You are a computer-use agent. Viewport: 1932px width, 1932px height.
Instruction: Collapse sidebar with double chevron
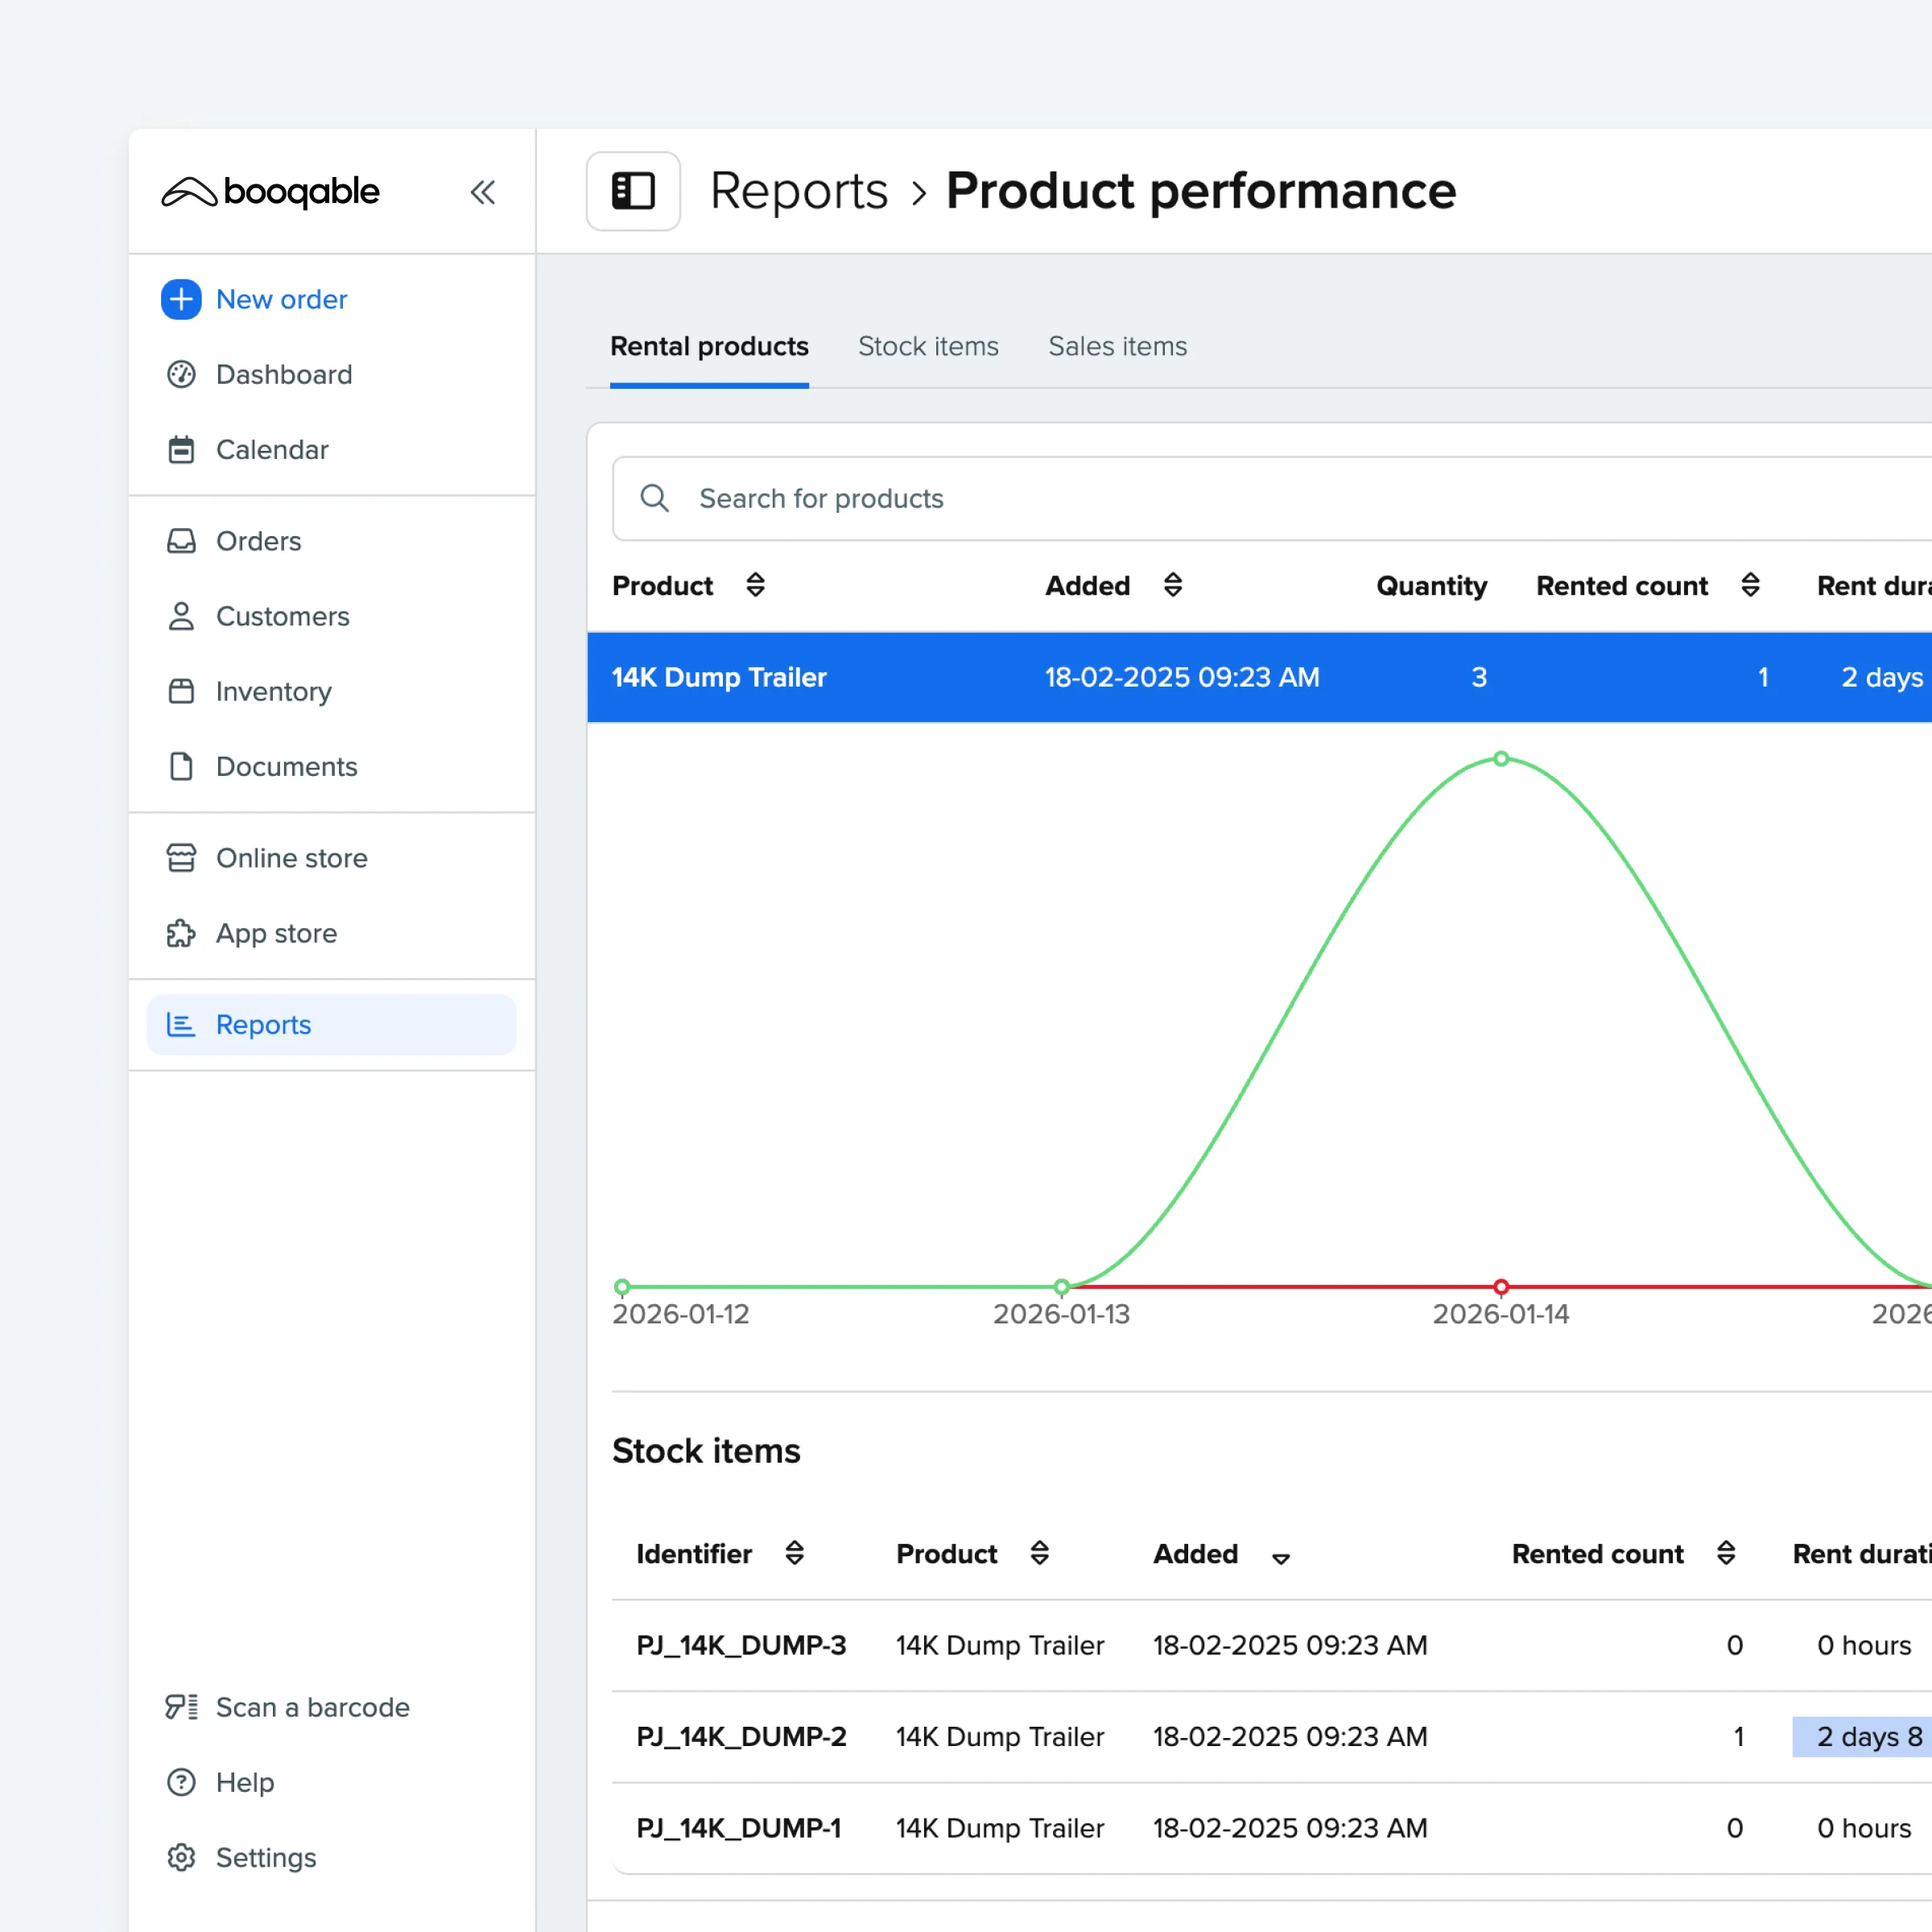click(483, 192)
